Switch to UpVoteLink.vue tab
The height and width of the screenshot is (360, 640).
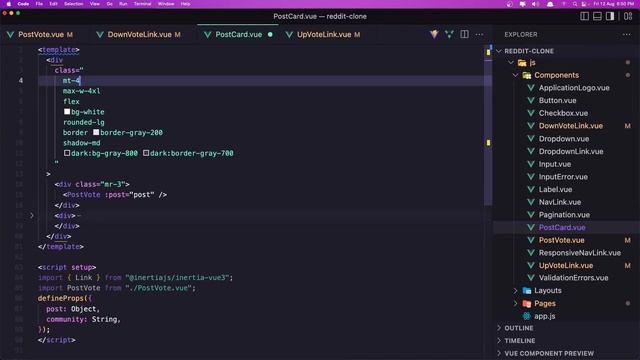pyautogui.click(x=324, y=35)
